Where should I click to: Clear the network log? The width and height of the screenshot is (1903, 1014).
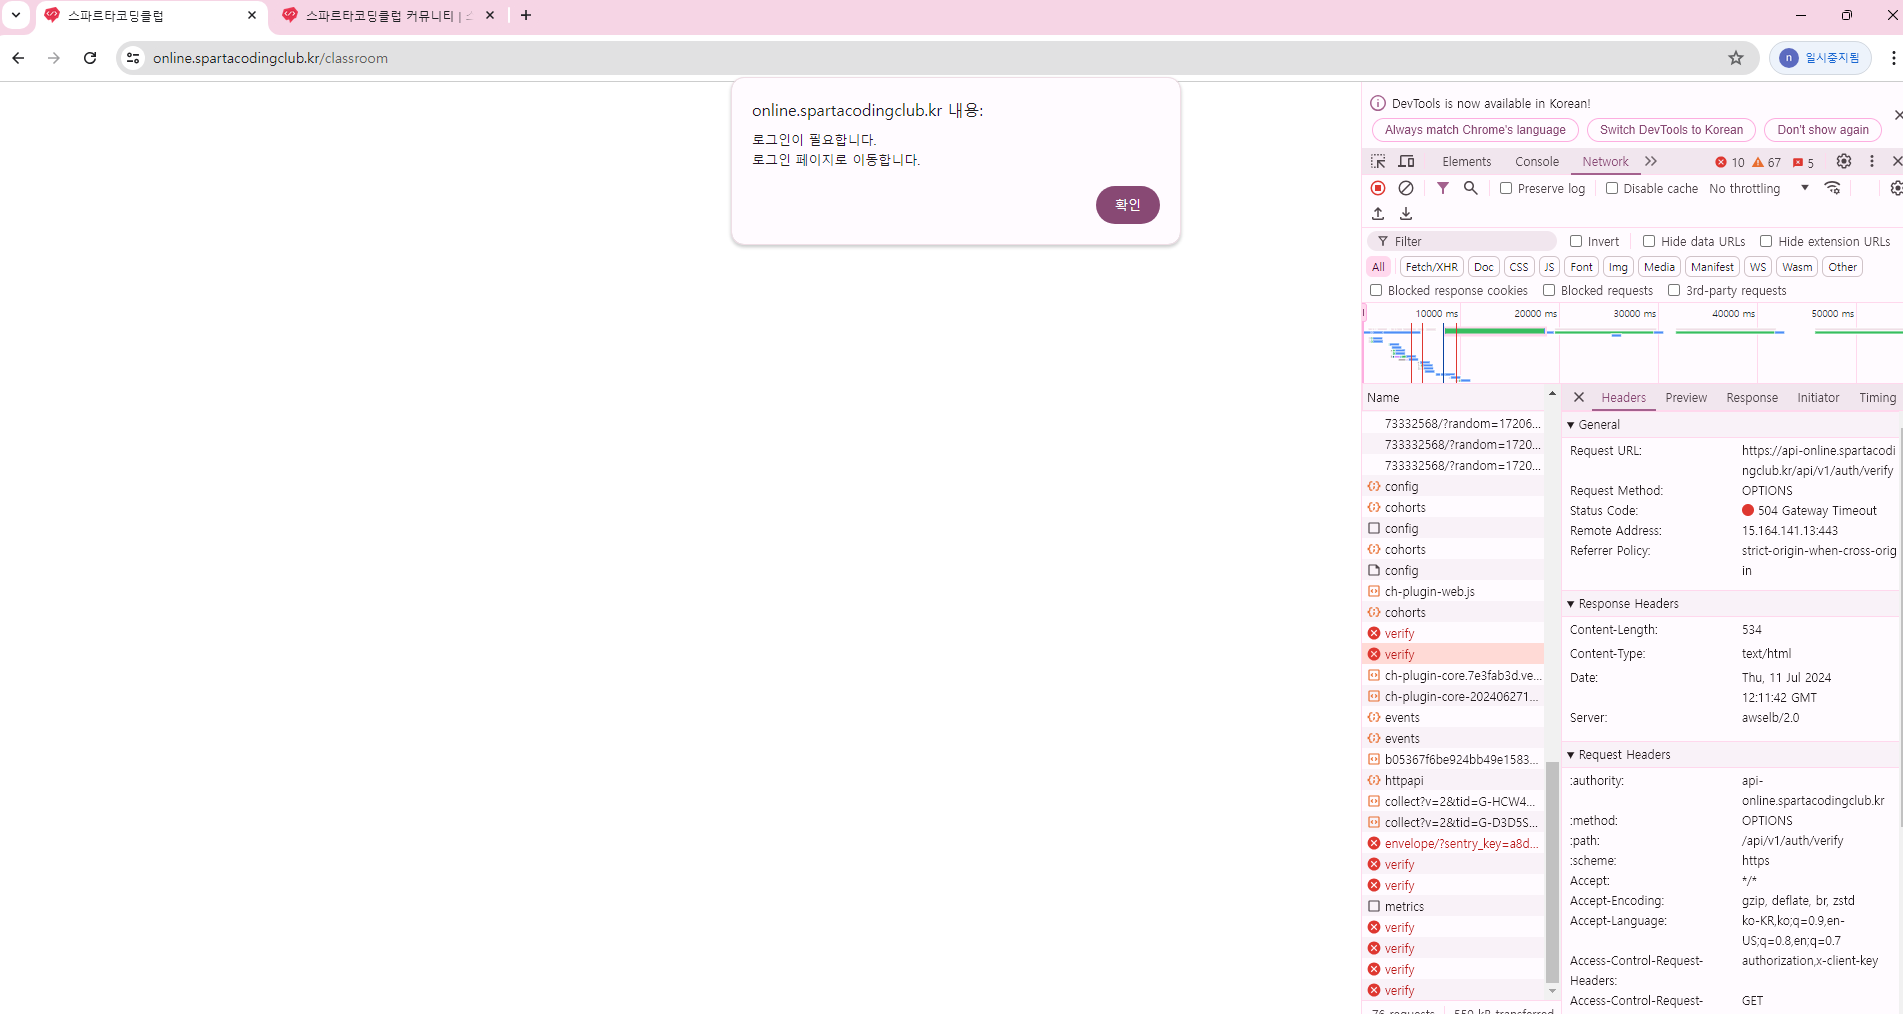coord(1406,188)
